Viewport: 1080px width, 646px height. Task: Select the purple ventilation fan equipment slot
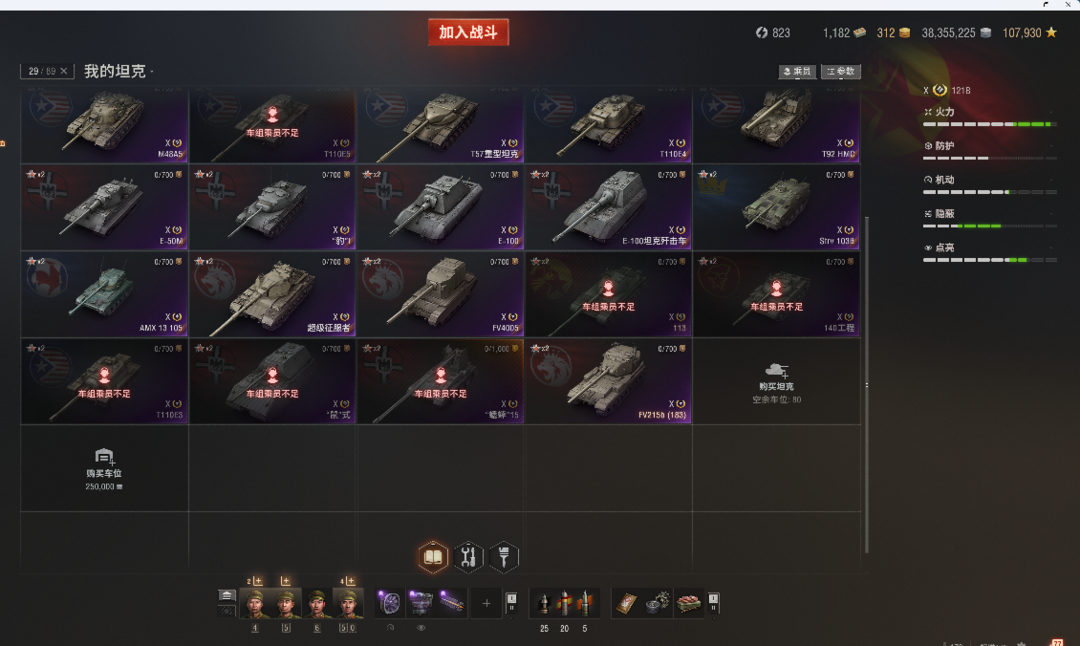389,603
